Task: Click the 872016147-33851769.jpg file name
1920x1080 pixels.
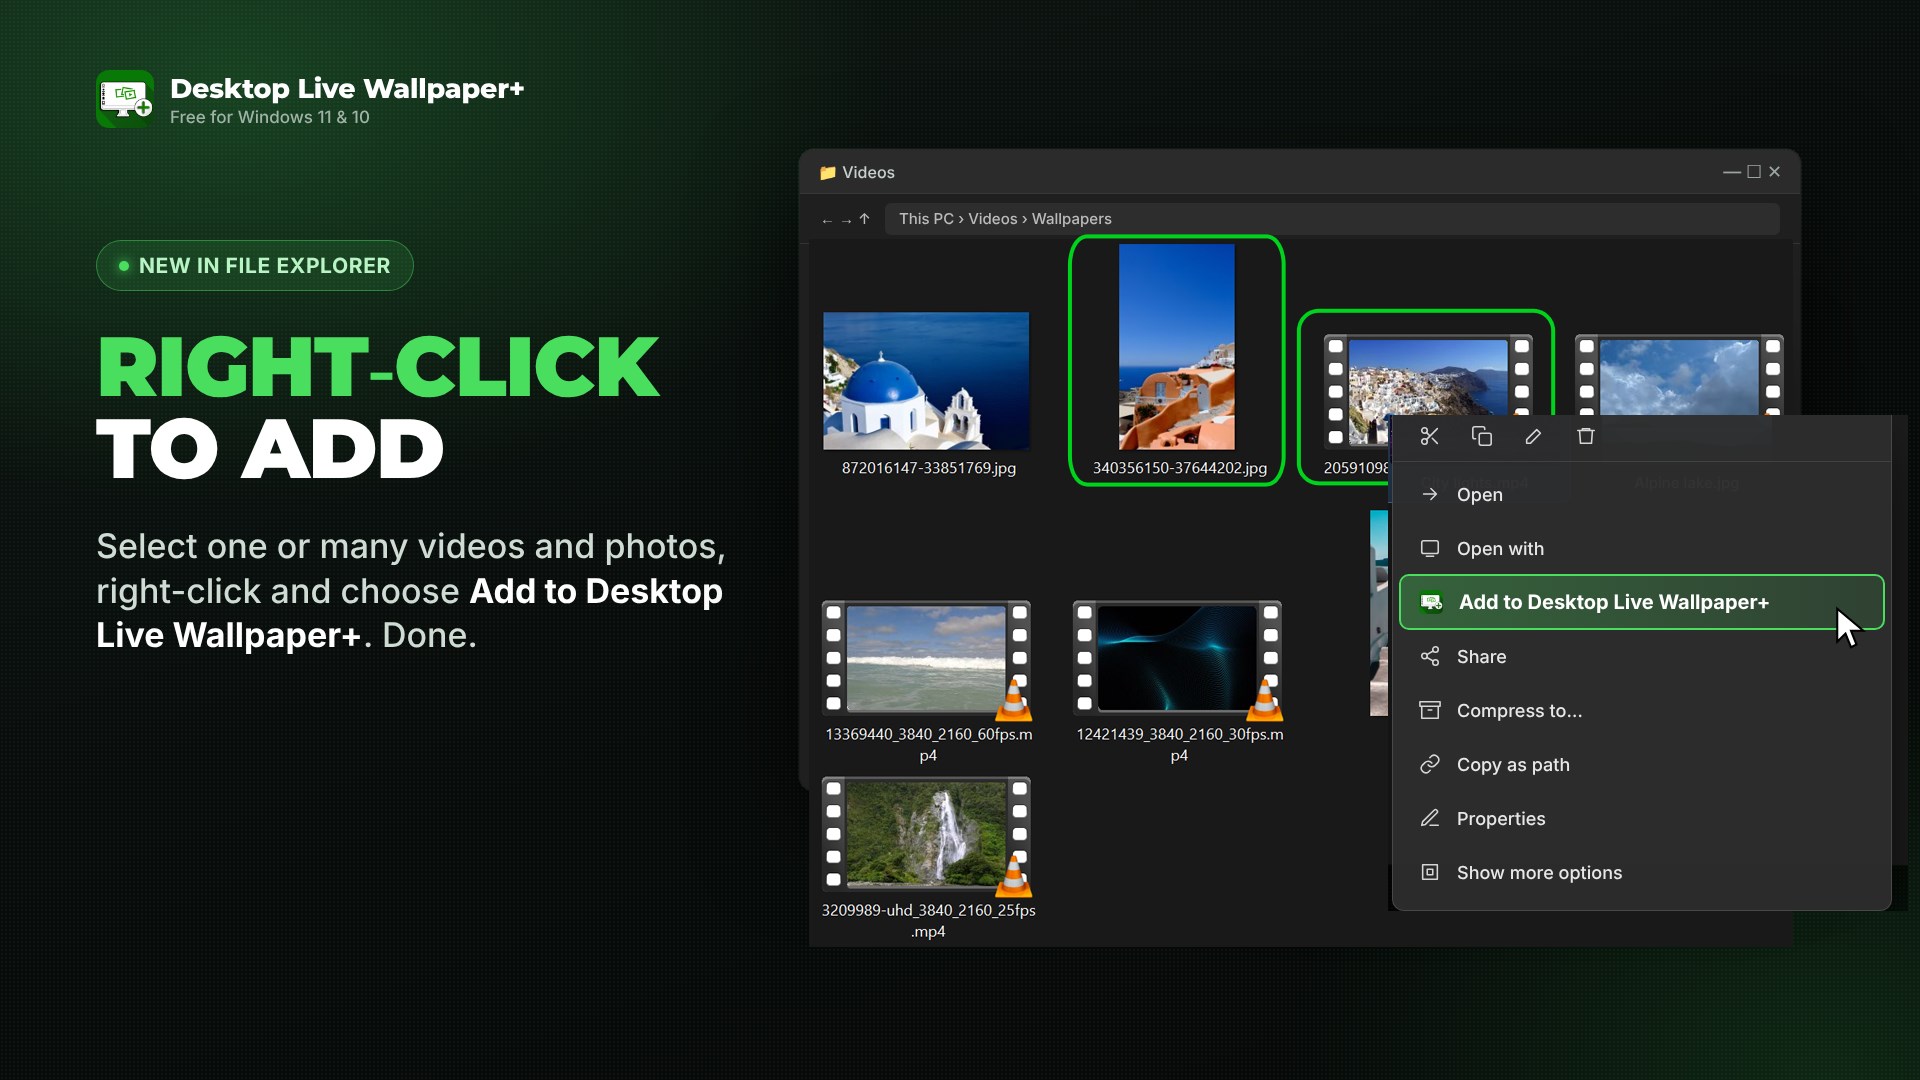Action: pos(928,468)
